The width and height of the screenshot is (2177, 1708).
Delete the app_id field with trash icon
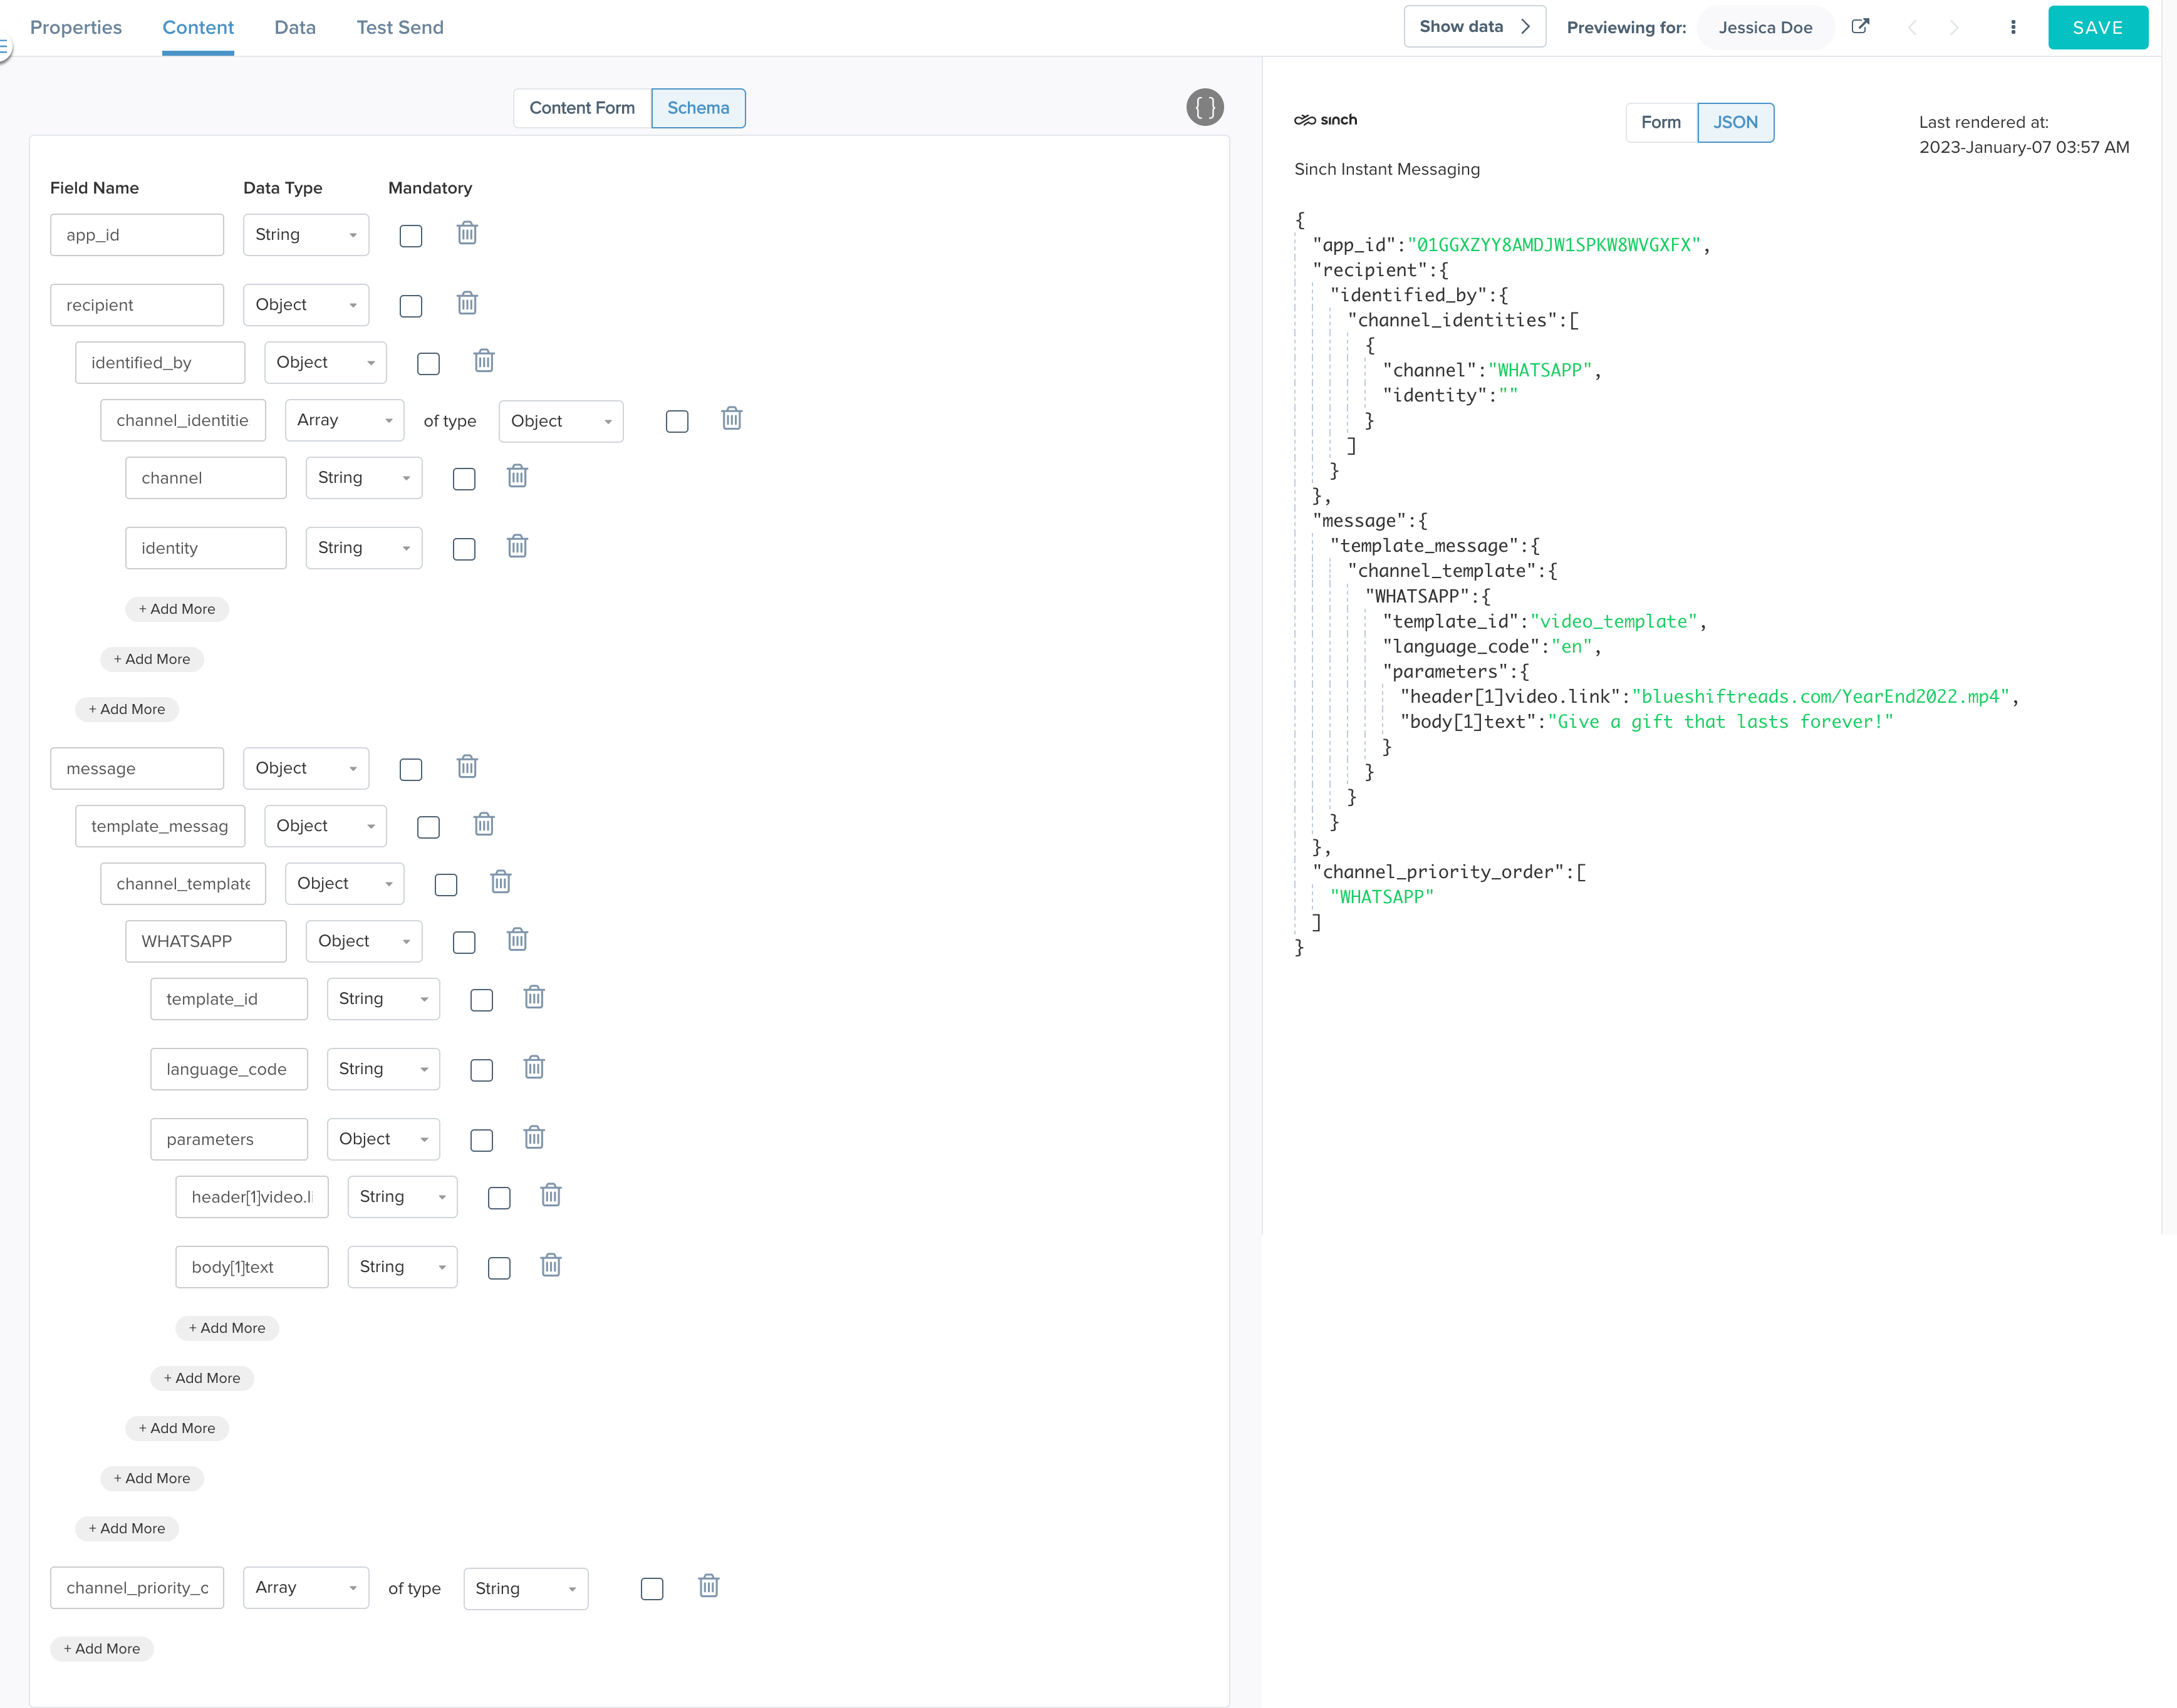click(467, 234)
